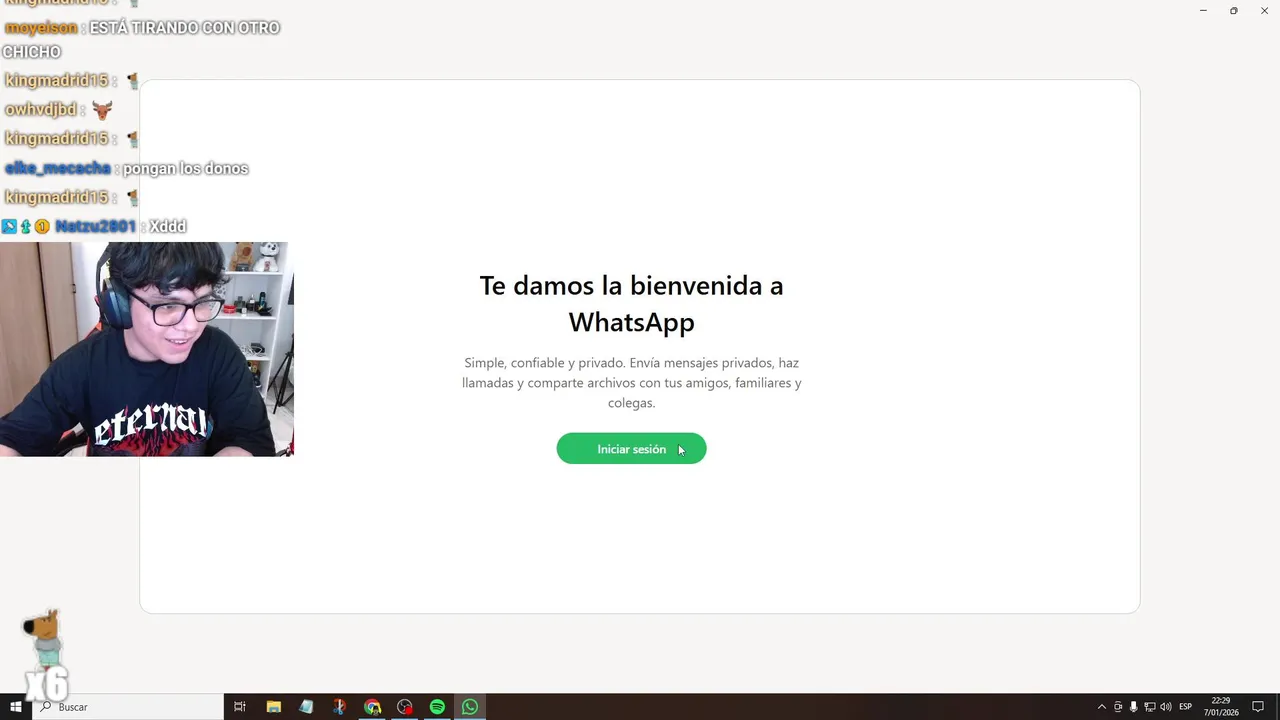Click the green Iniciar sesión button
The height and width of the screenshot is (720, 1280).
pyautogui.click(x=631, y=449)
